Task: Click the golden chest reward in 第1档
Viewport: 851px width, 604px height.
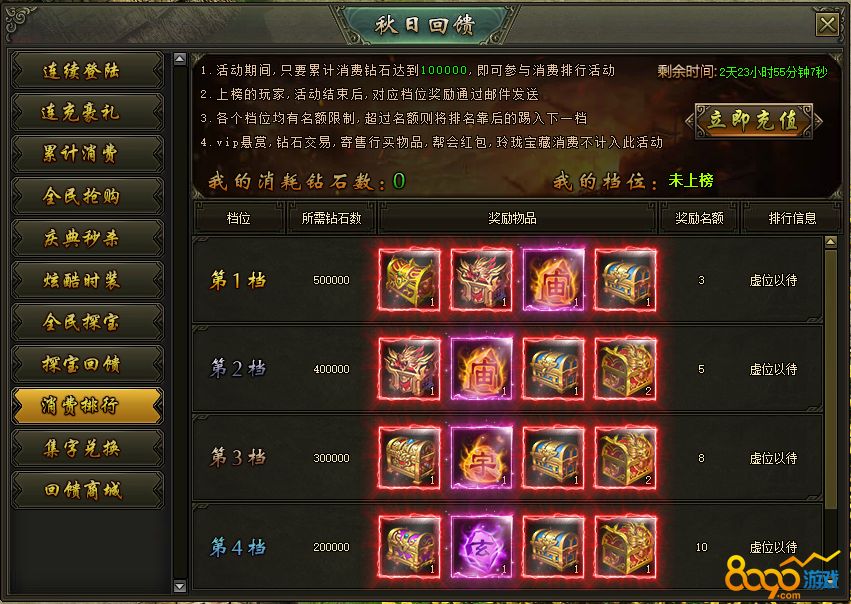Action: coord(409,280)
